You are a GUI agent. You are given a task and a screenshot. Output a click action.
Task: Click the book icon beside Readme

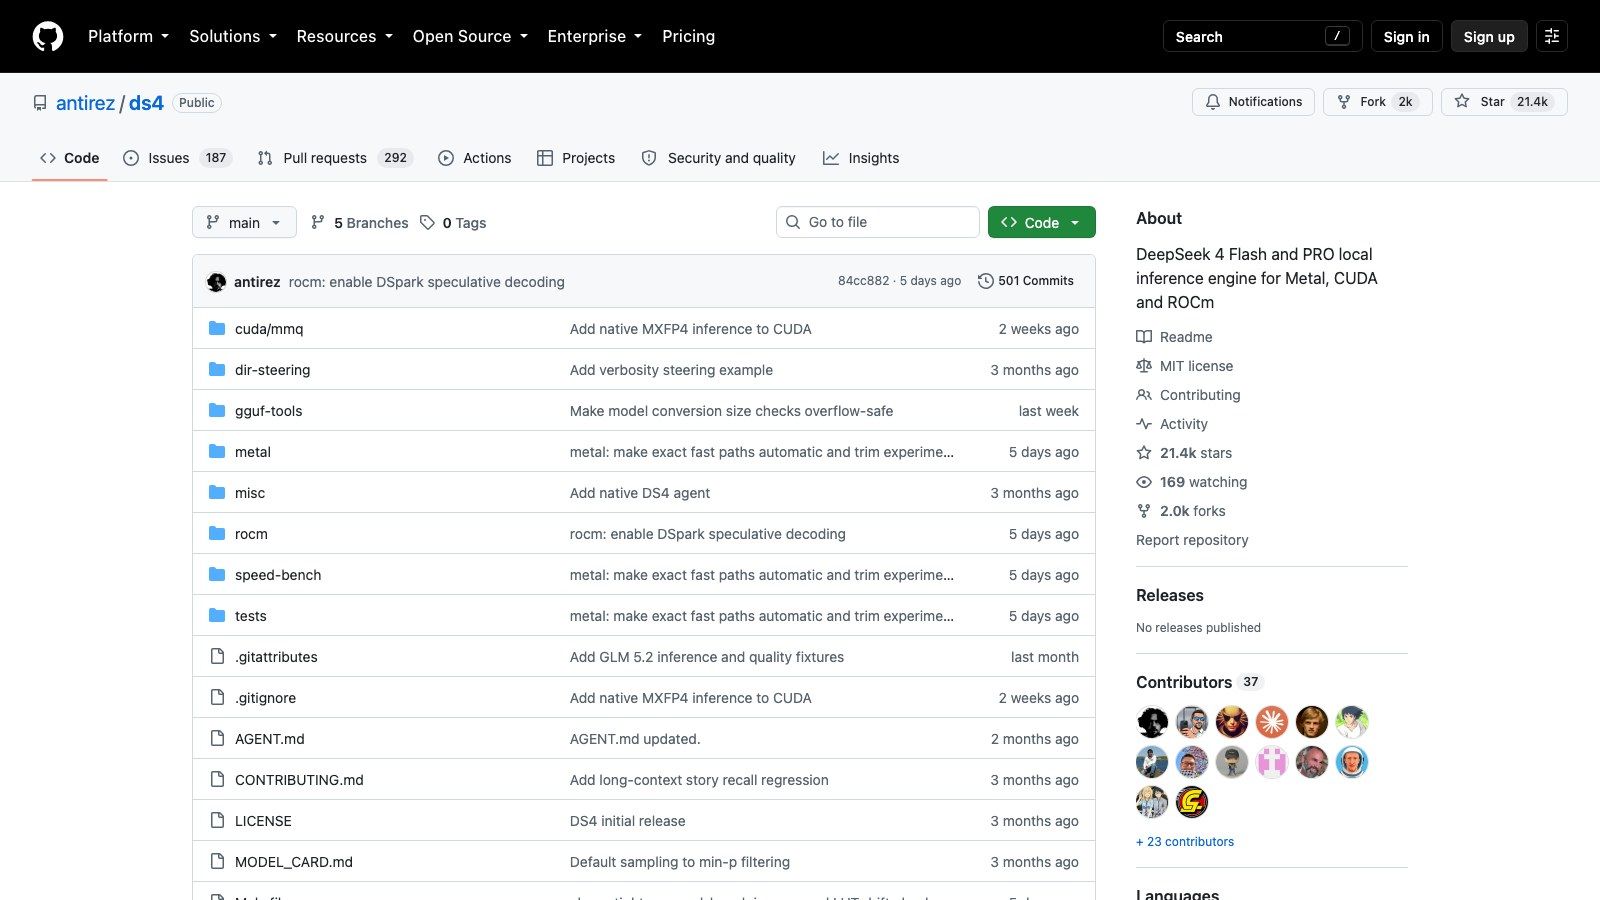(1144, 337)
